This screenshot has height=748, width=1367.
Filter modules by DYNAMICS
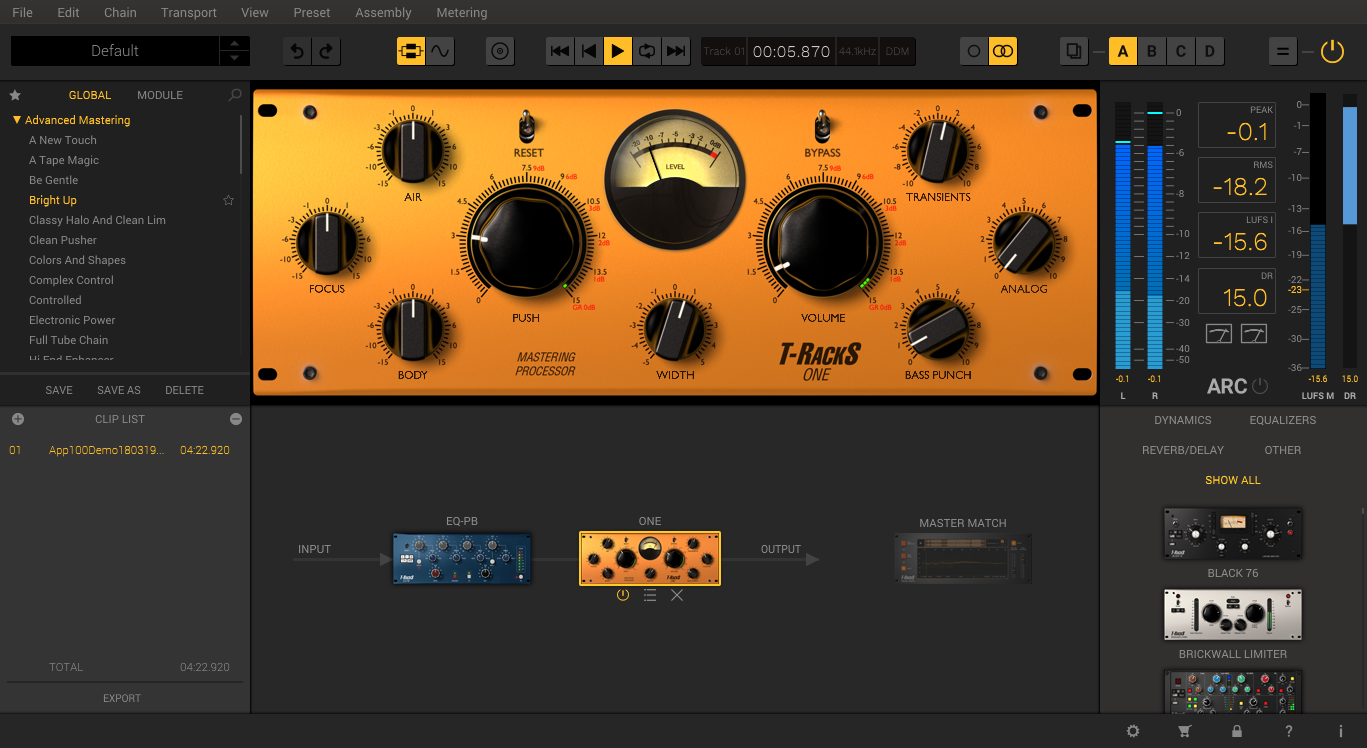(1183, 420)
